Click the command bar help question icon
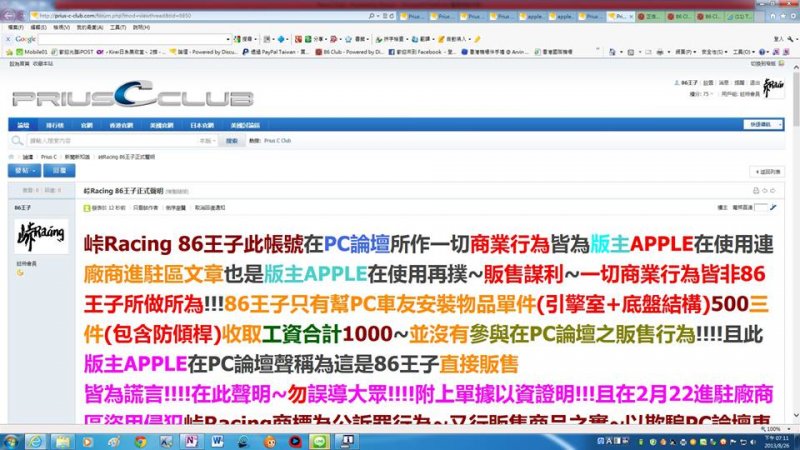This screenshot has height=450, width=800. point(762,52)
